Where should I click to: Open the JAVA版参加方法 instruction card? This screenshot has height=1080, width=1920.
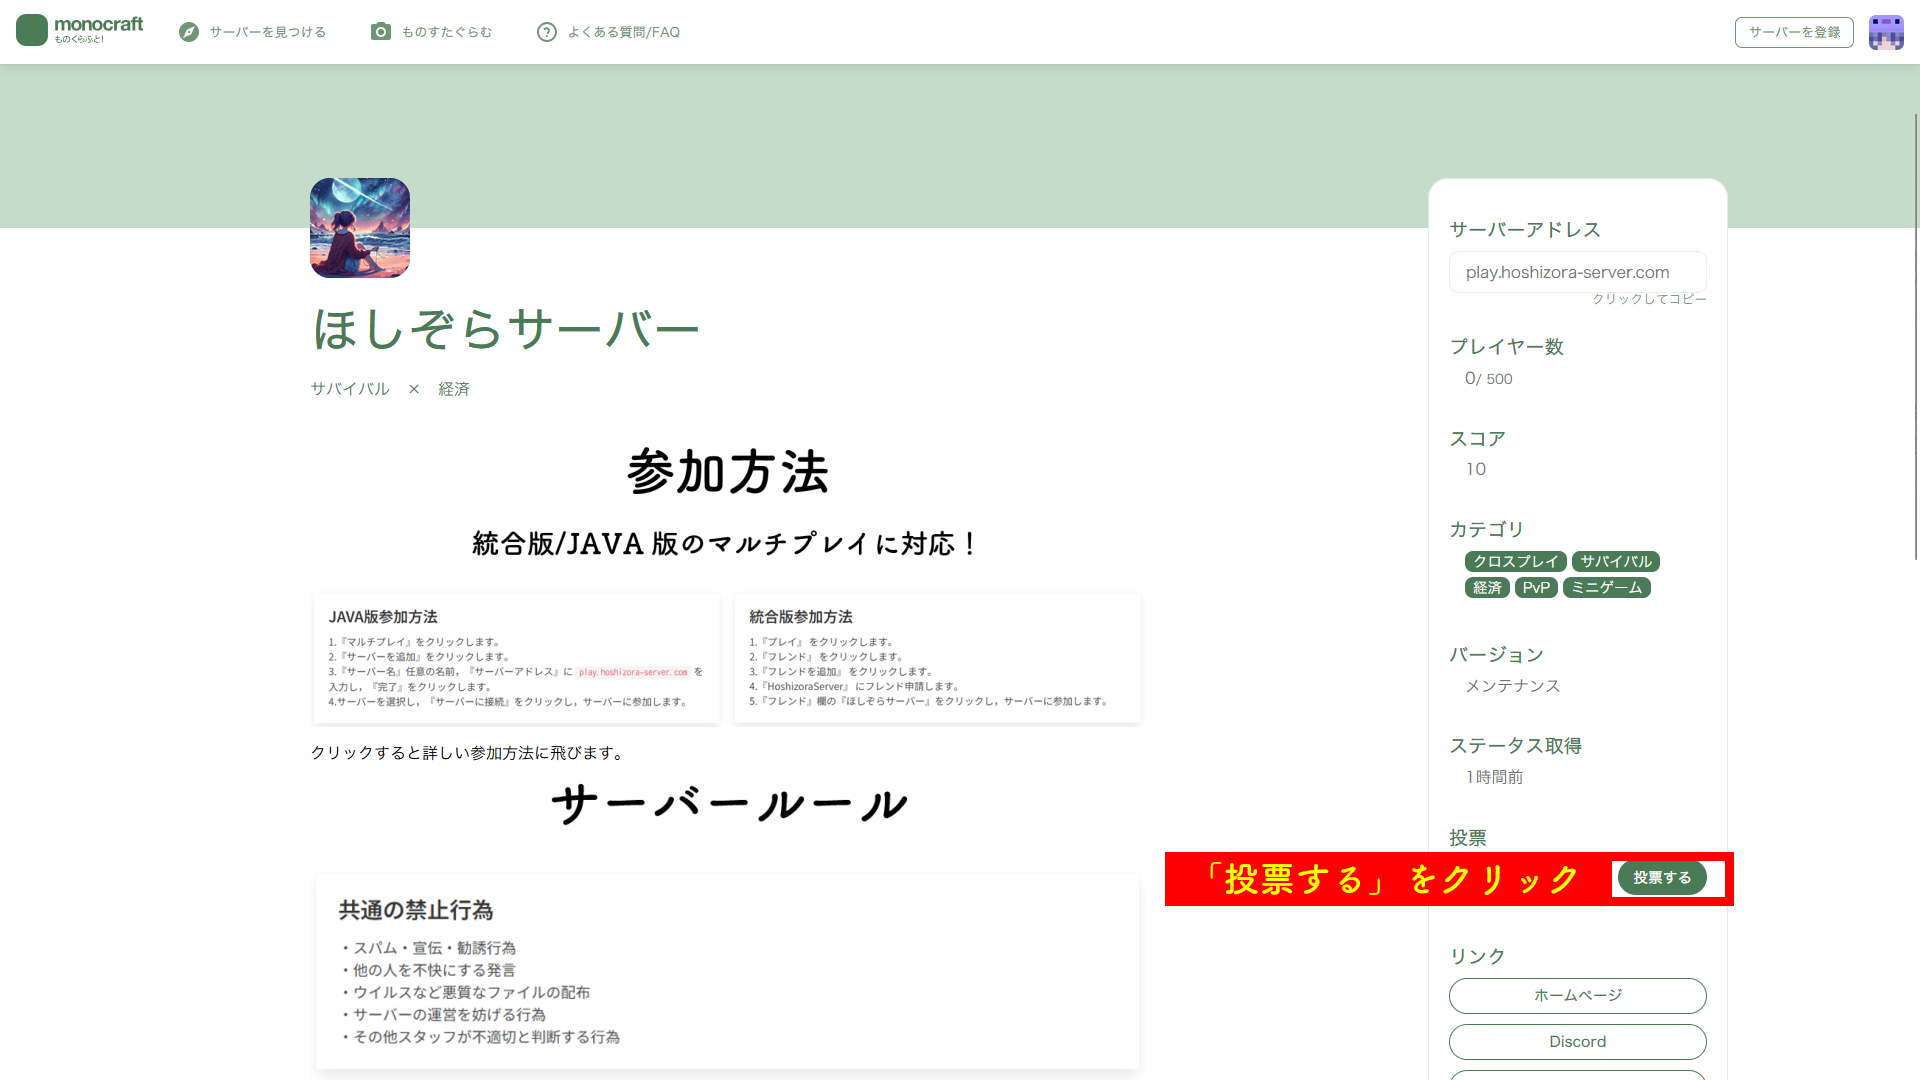pos(516,658)
